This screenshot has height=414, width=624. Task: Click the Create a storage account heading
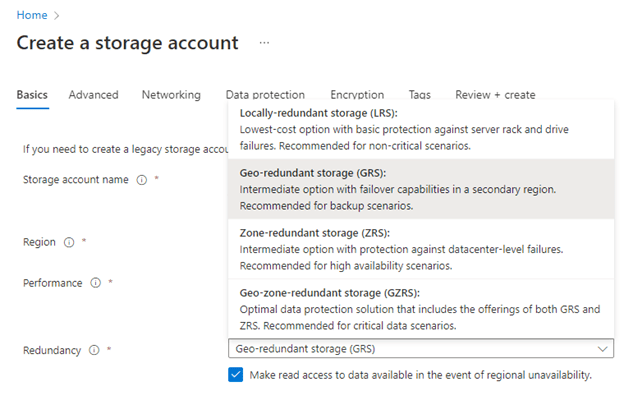[x=128, y=43]
